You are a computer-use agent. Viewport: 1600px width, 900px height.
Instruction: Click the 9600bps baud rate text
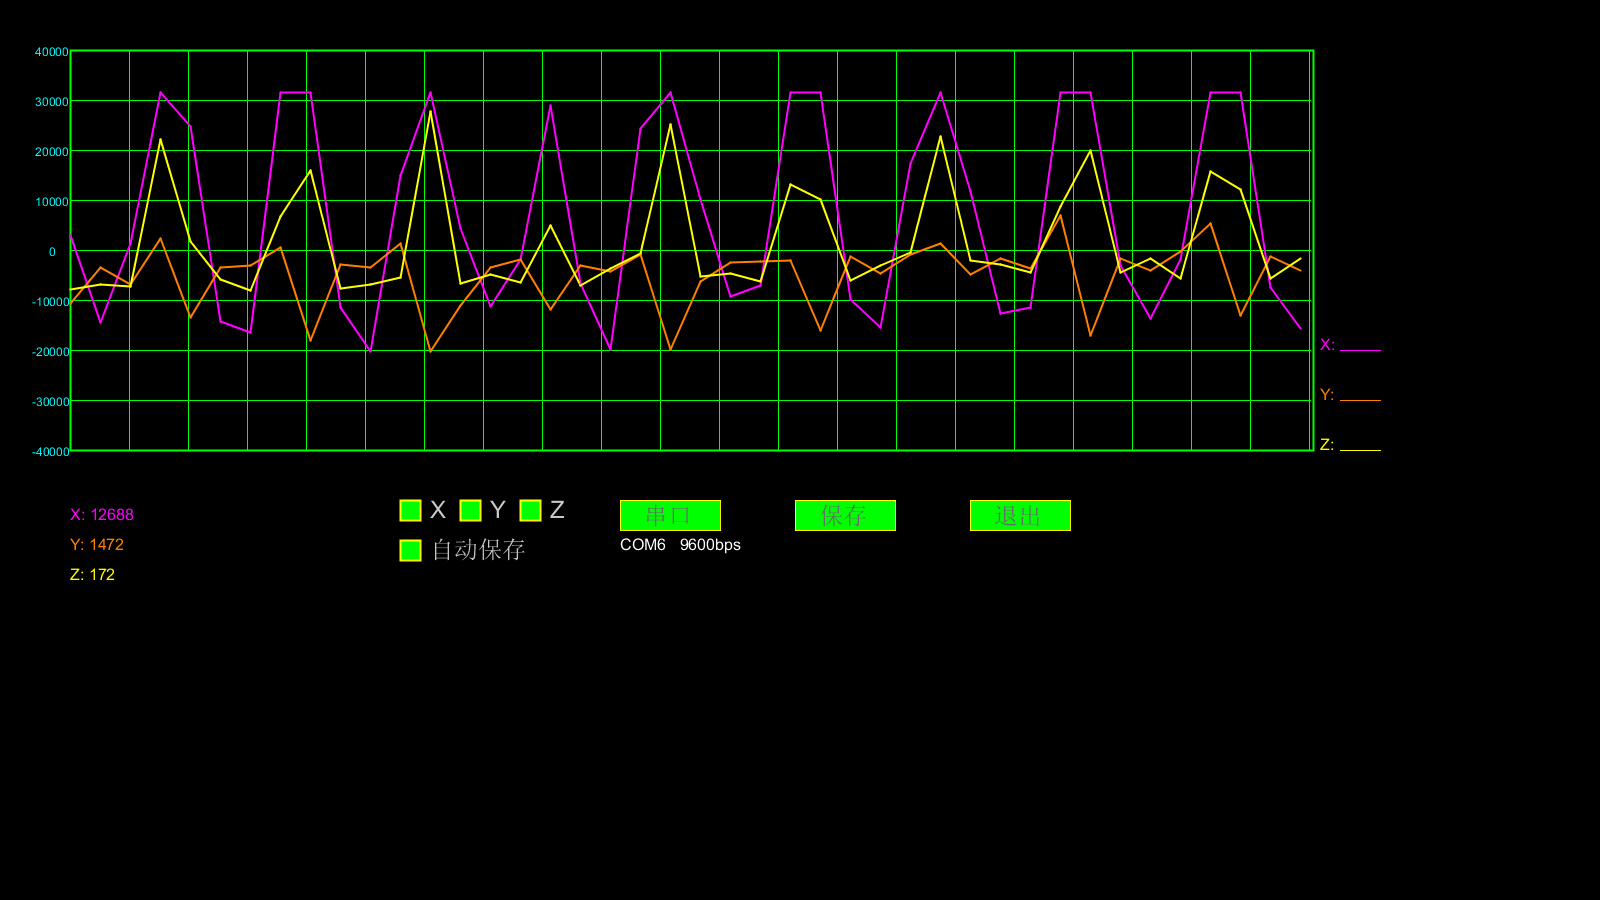710,545
